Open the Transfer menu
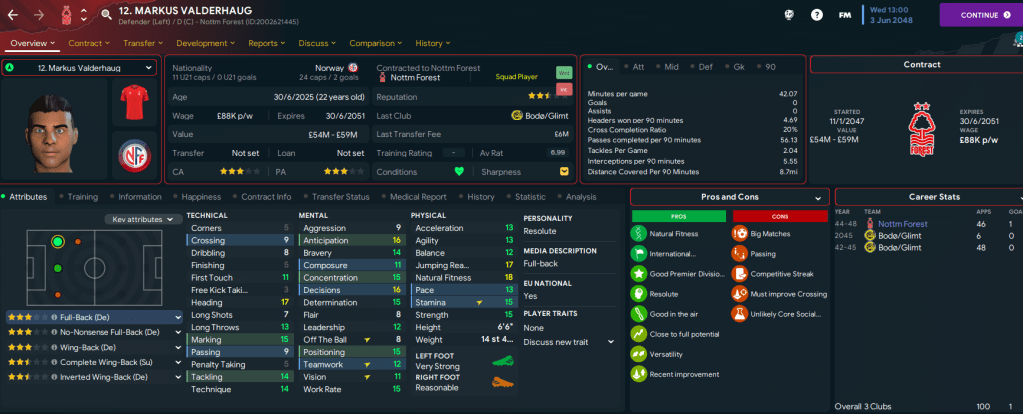Image resolution: width=1023 pixels, height=414 pixels. pyautogui.click(x=142, y=43)
